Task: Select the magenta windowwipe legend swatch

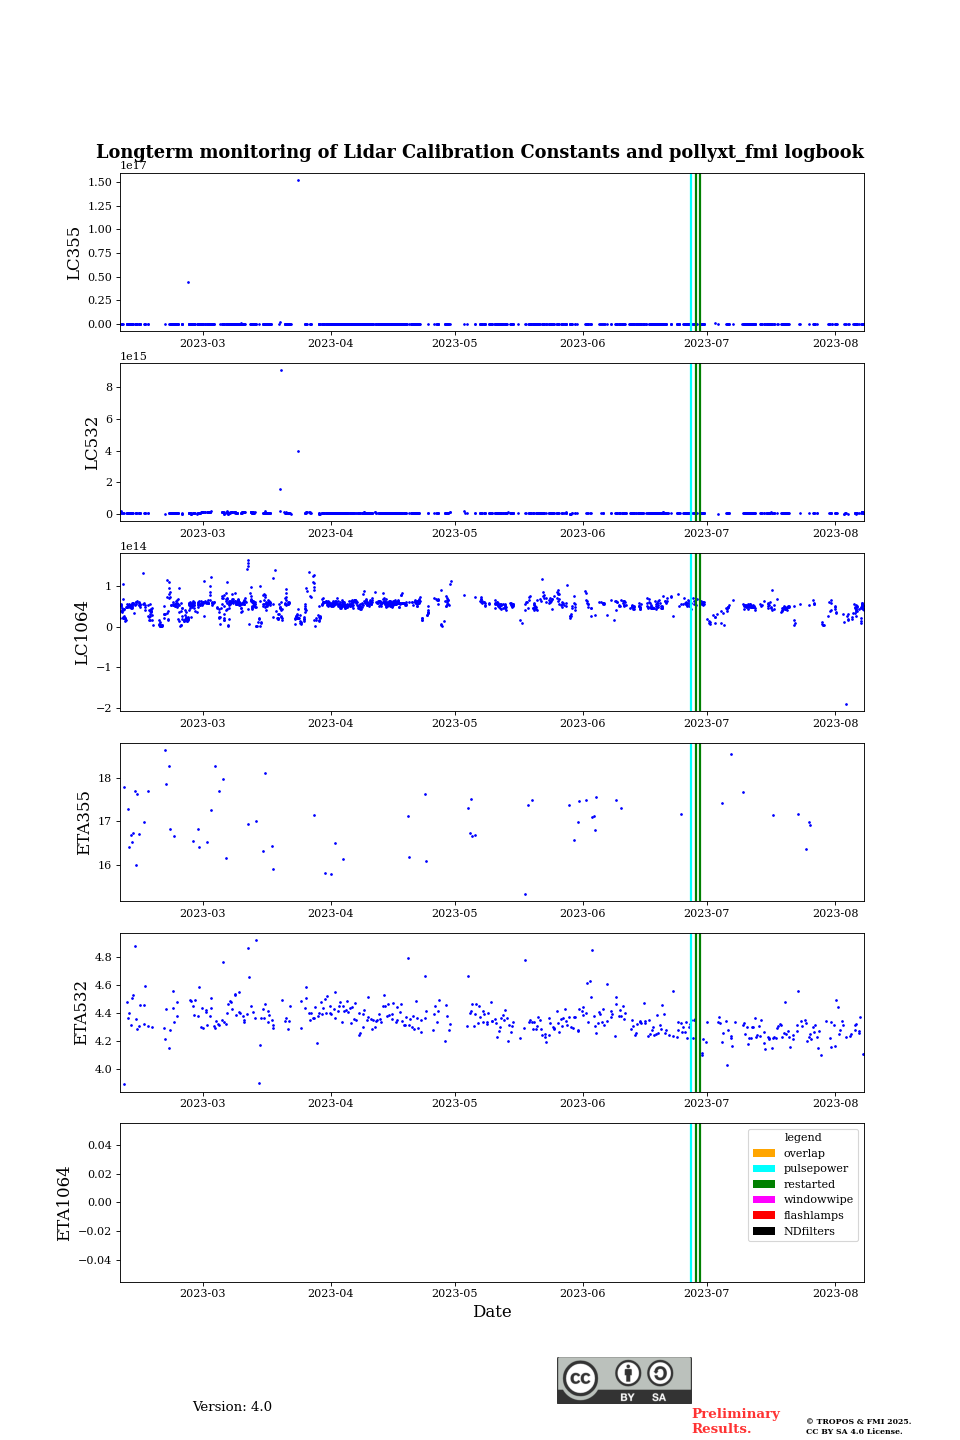Action: point(764,1200)
